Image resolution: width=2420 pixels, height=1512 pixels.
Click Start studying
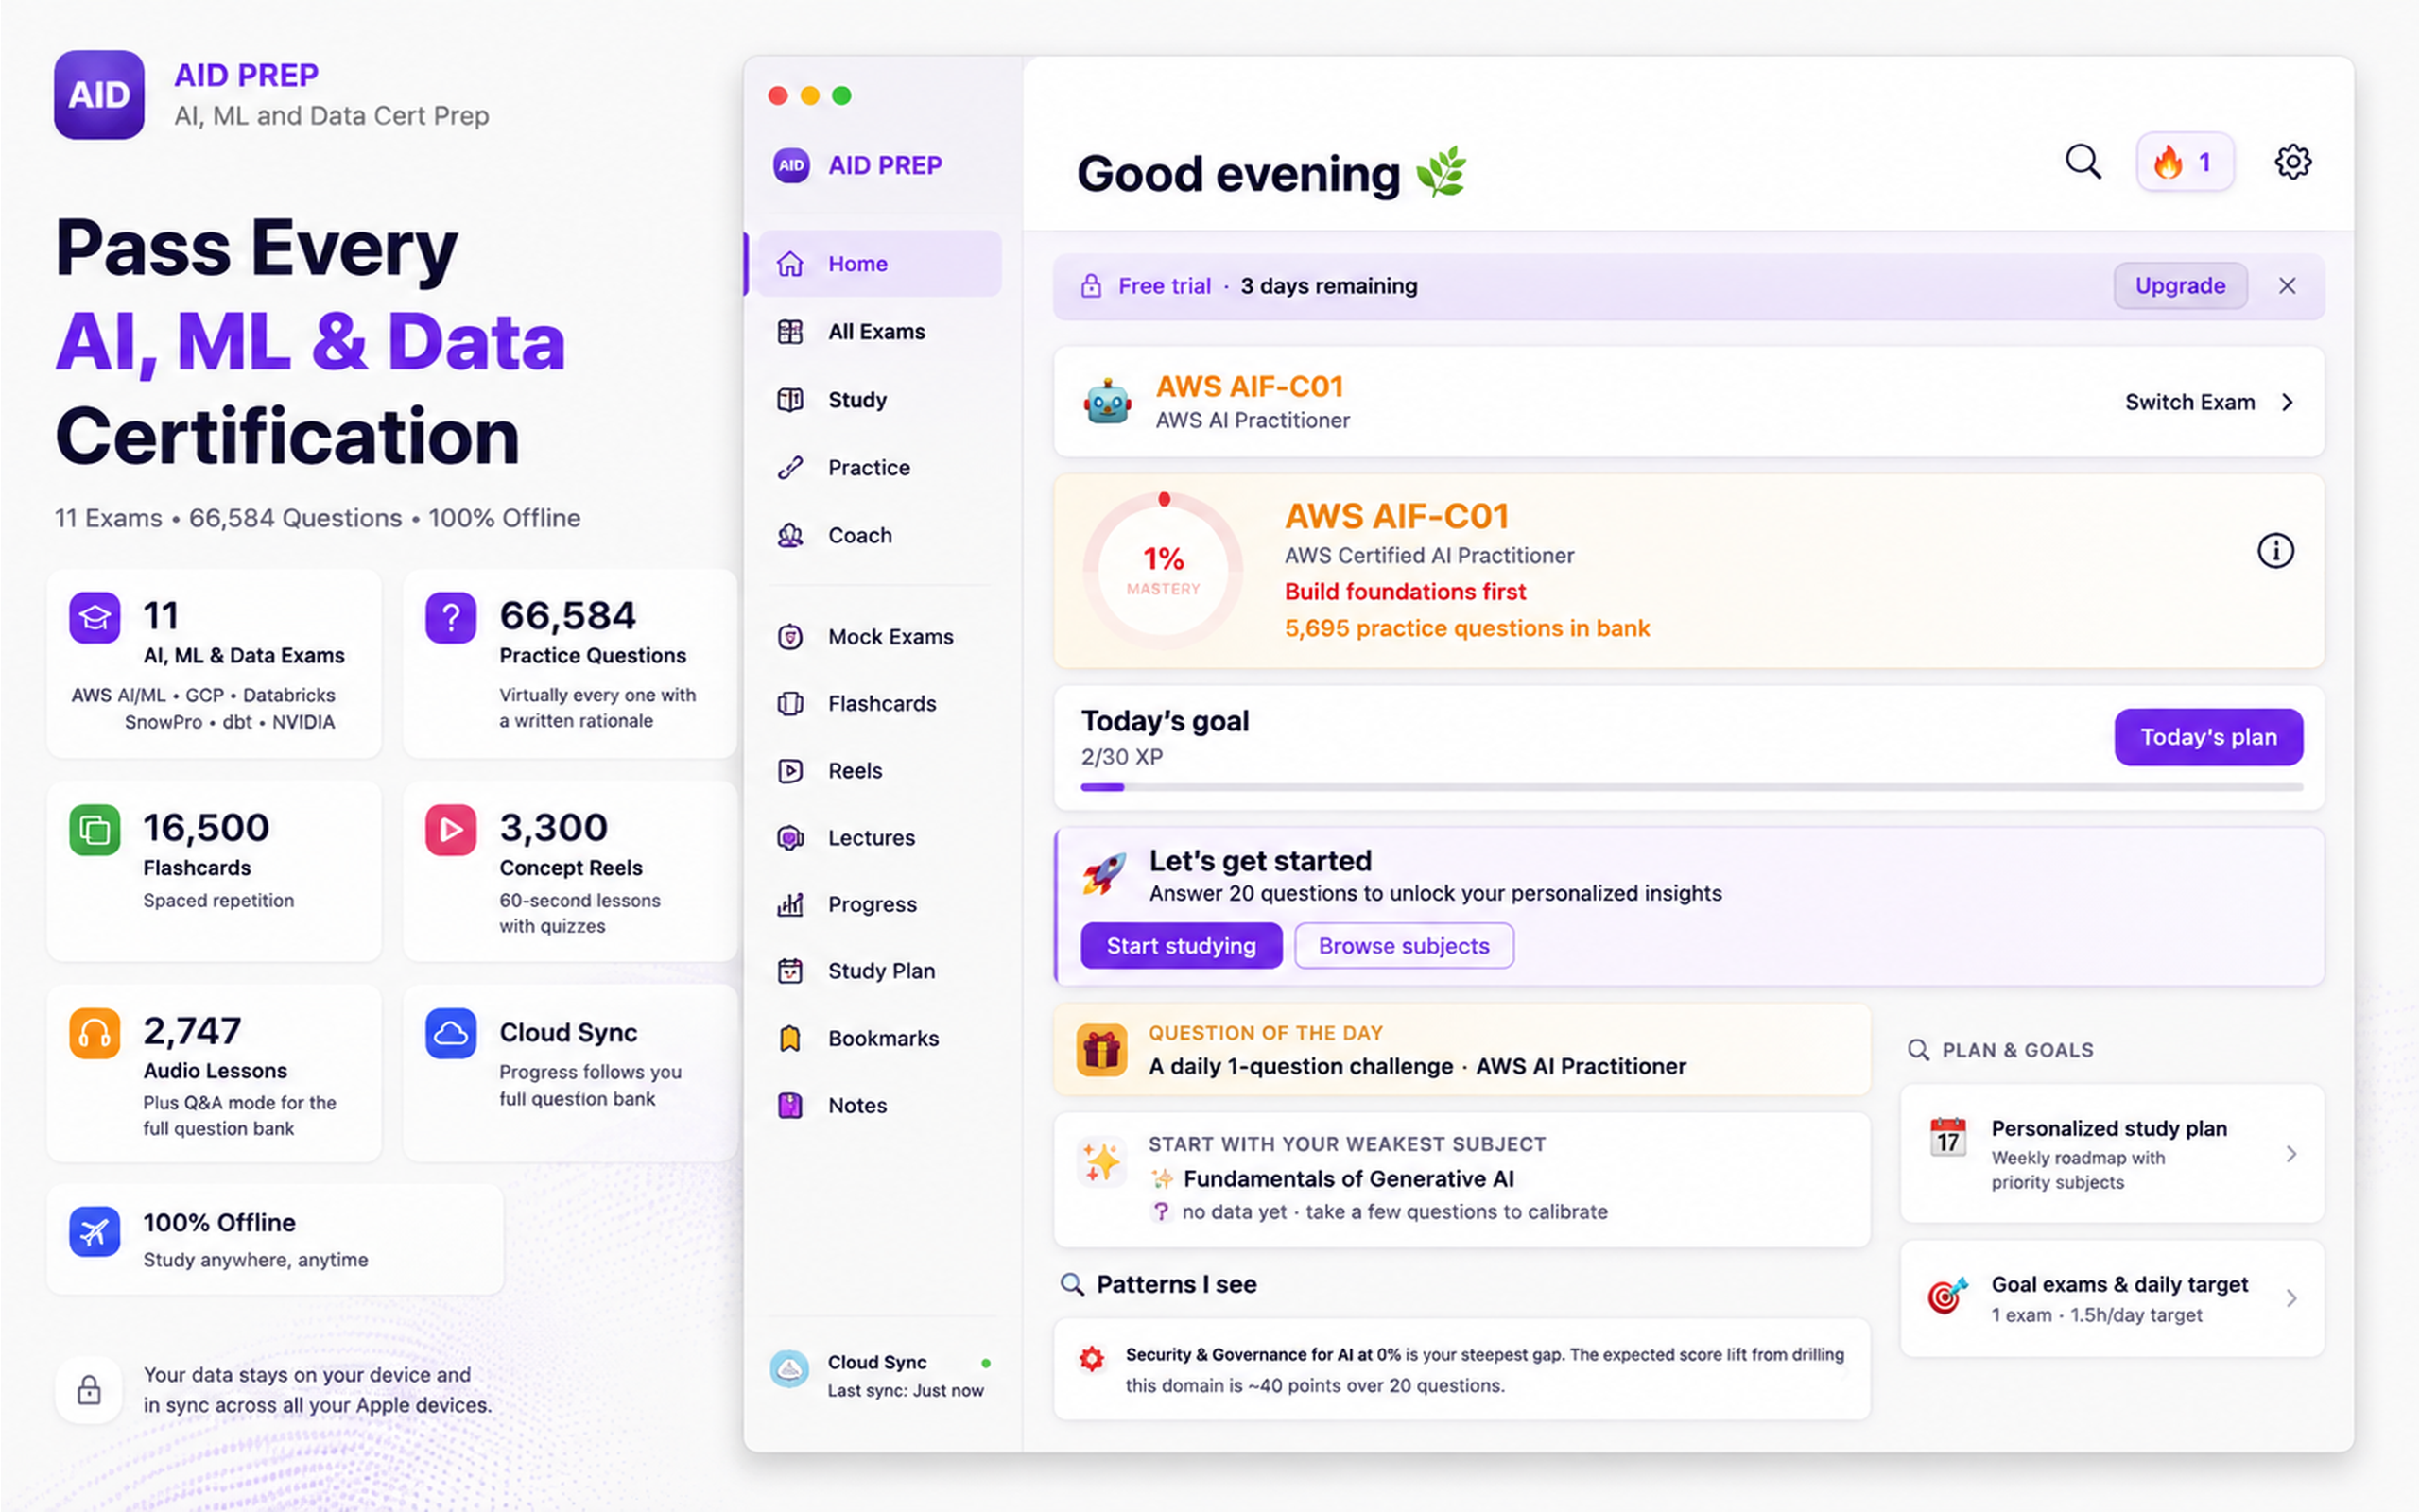(1181, 946)
